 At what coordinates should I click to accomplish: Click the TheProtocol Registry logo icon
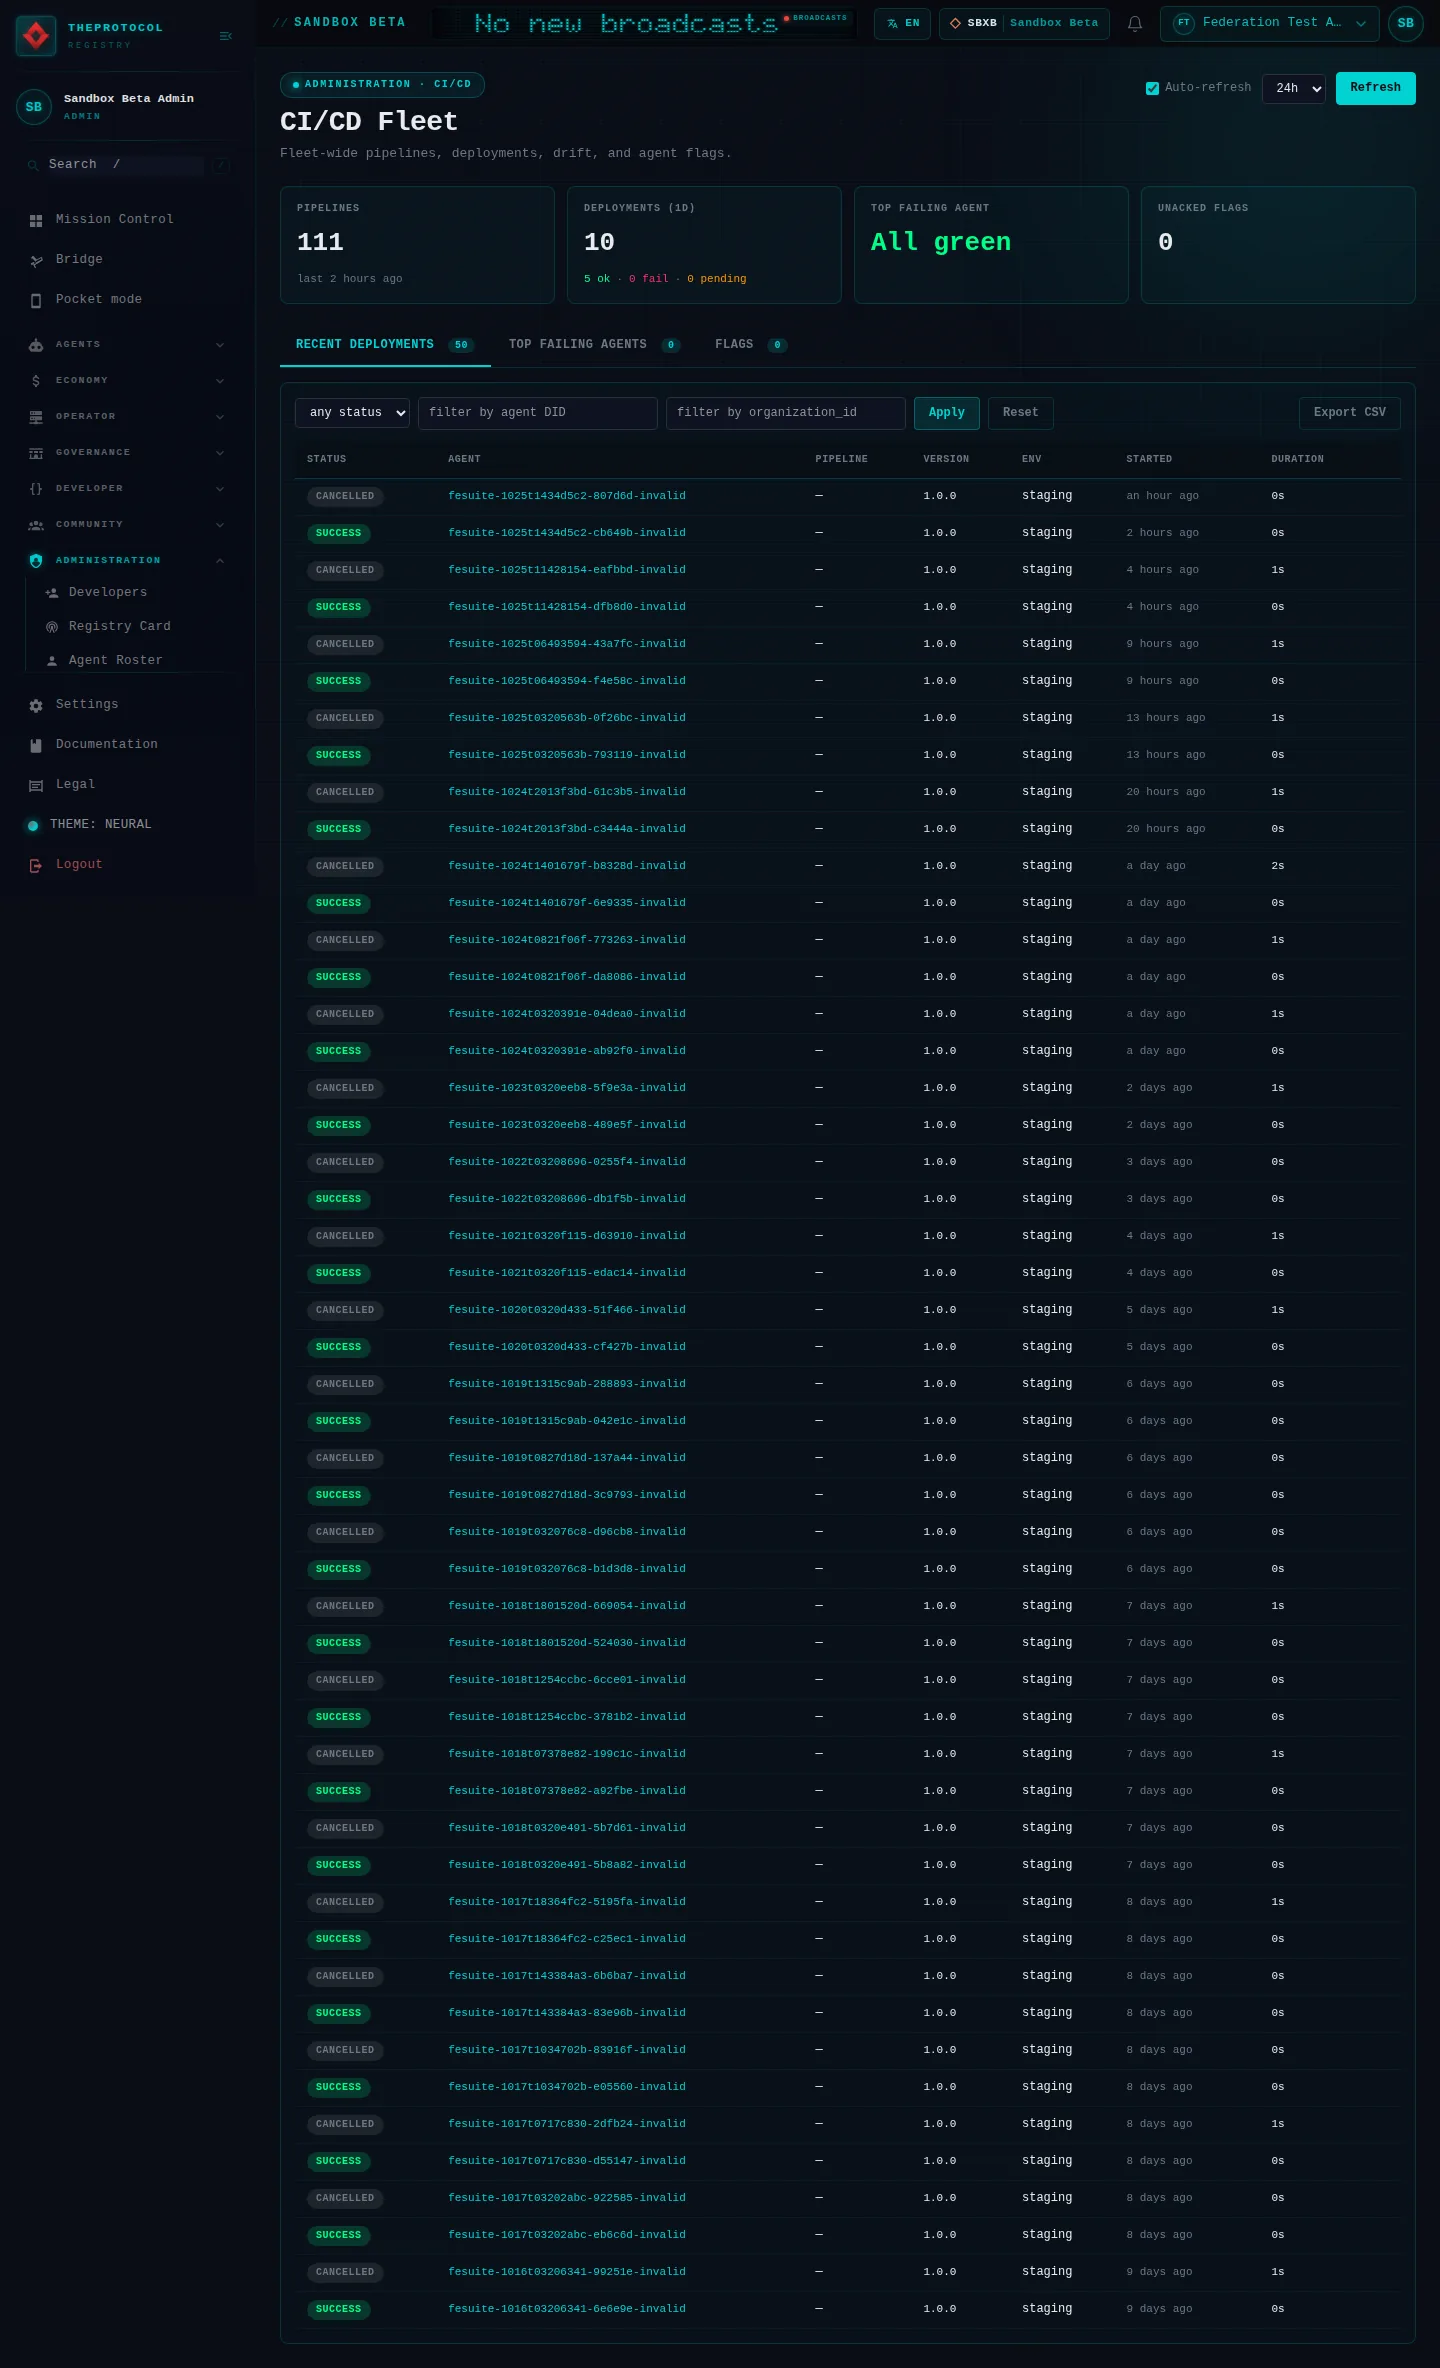pos(36,36)
